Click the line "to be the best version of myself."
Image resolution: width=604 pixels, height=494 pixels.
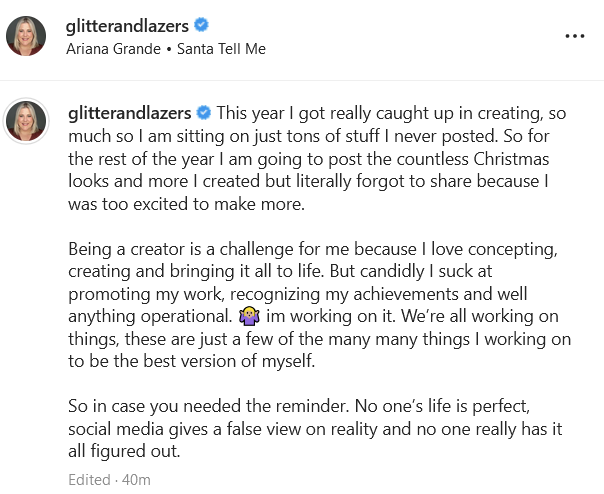click(x=191, y=361)
